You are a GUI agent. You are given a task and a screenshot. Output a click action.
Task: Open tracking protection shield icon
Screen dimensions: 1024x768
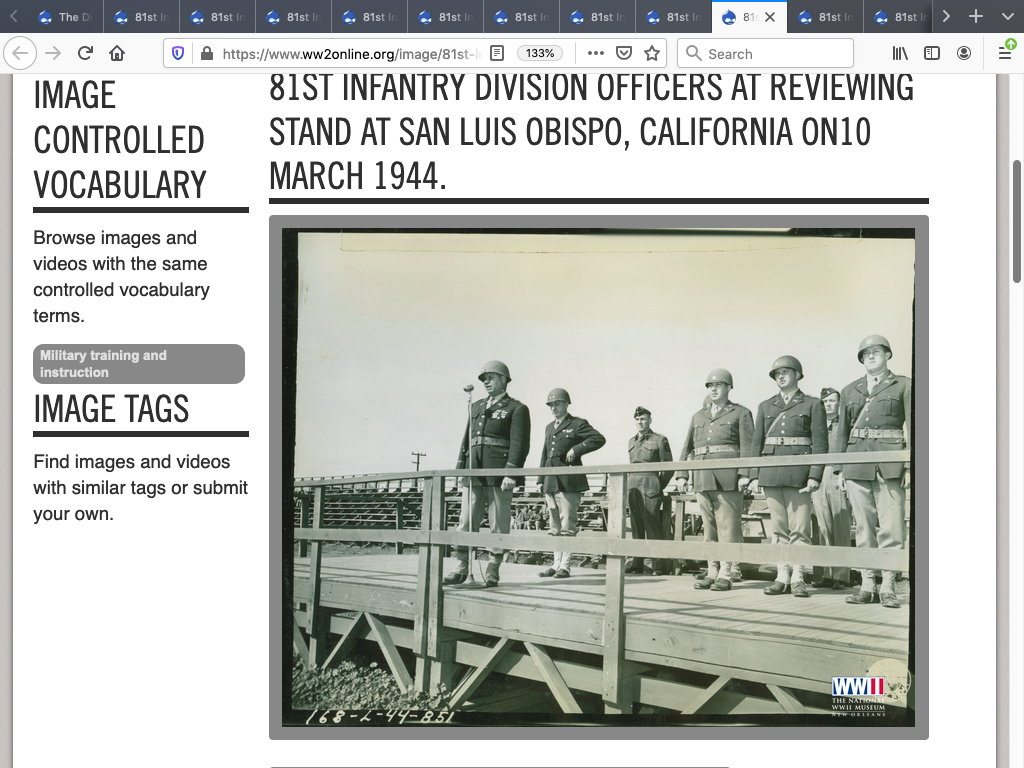(179, 54)
